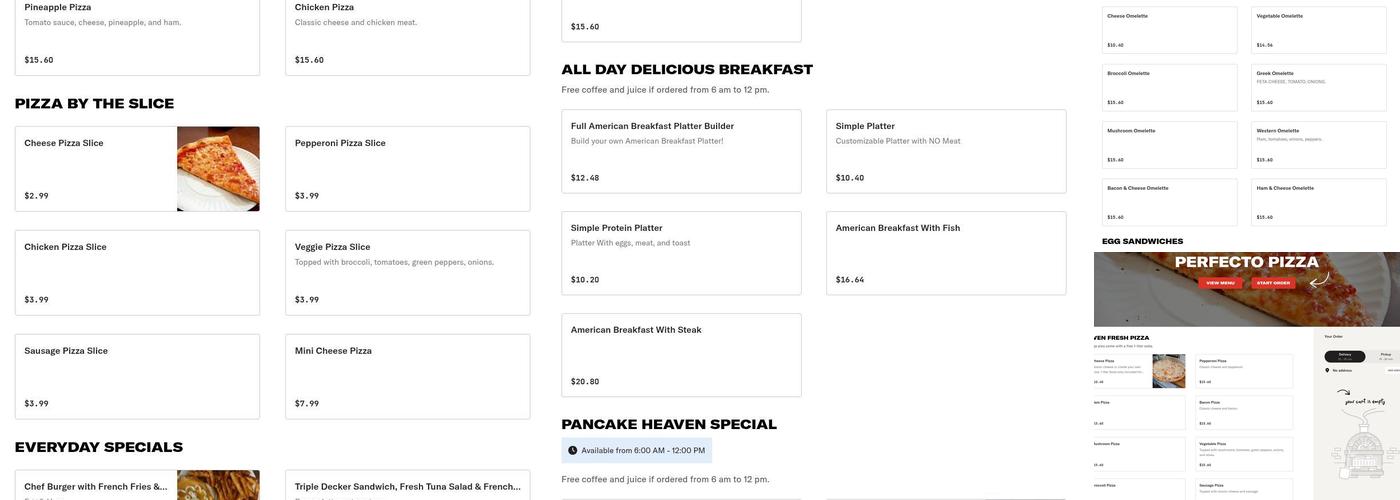Viewport: 1400px width, 500px height.
Task: Open the Cheese Pizza Slice photo
Action: click(218, 169)
